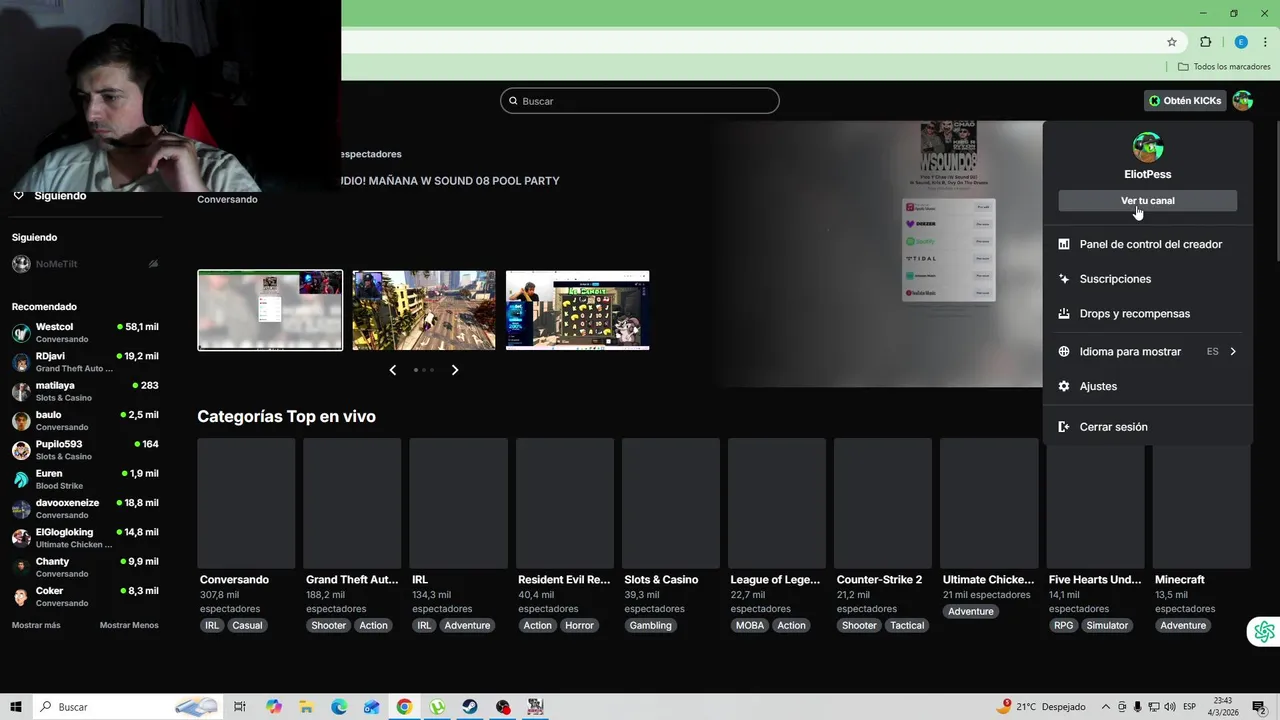The image size is (1280, 720).
Task: Open davooxeneize channel in sidebar
Action: [x=85, y=508]
